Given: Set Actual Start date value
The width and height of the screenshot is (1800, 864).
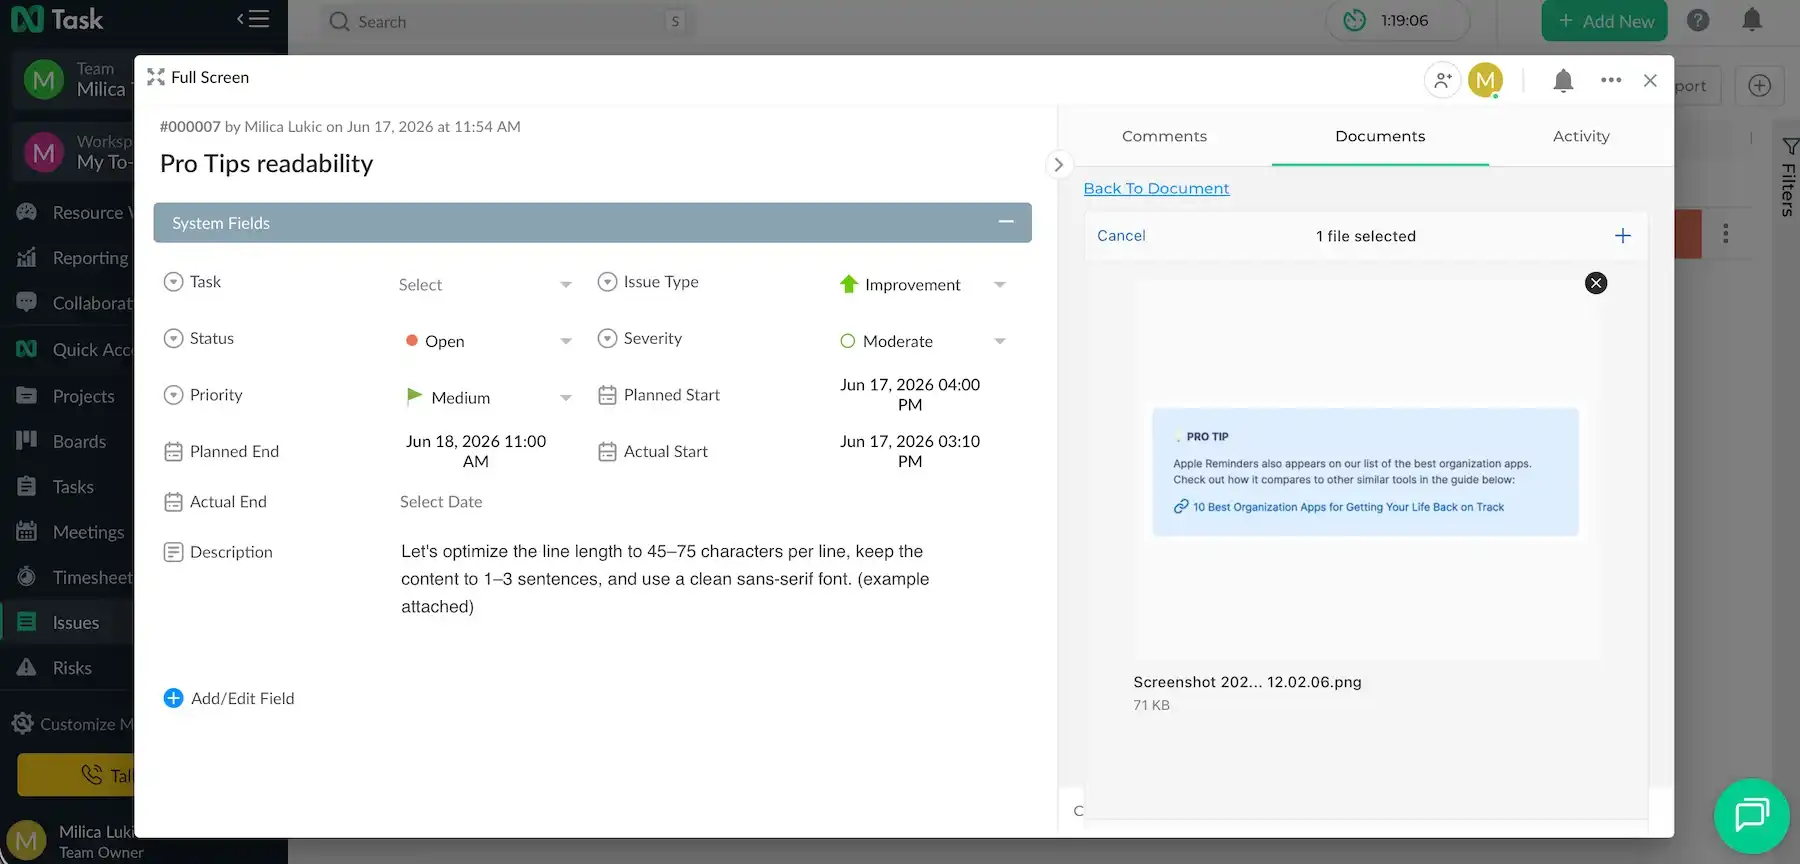Looking at the screenshot, I should point(910,451).
